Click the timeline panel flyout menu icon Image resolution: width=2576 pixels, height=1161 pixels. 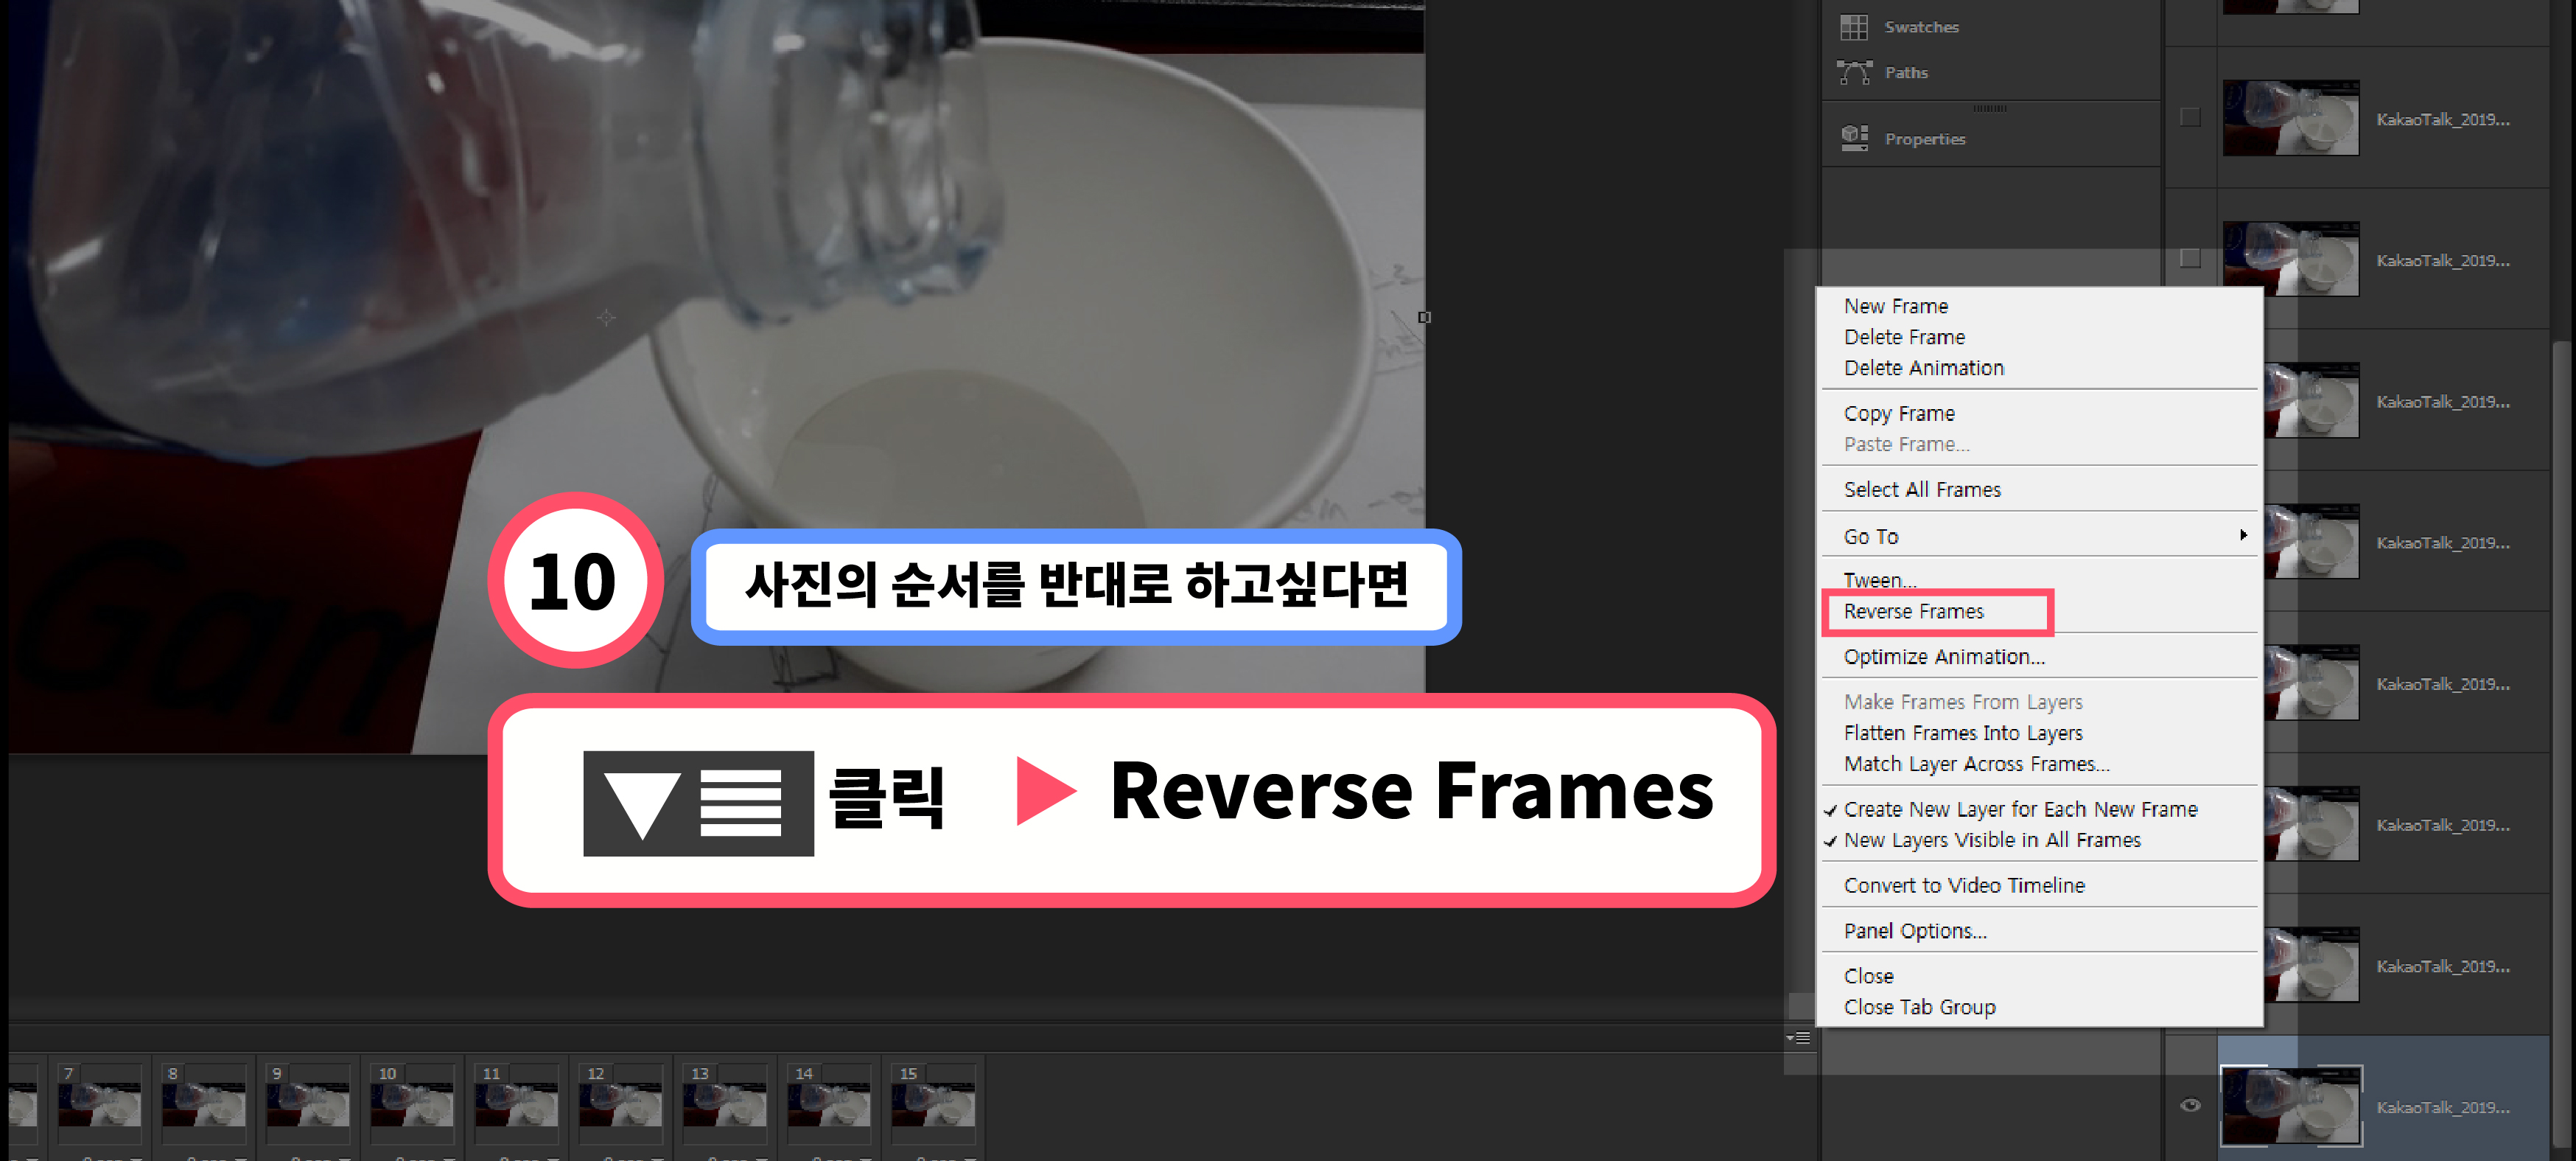click(x=1798, y=1038)
